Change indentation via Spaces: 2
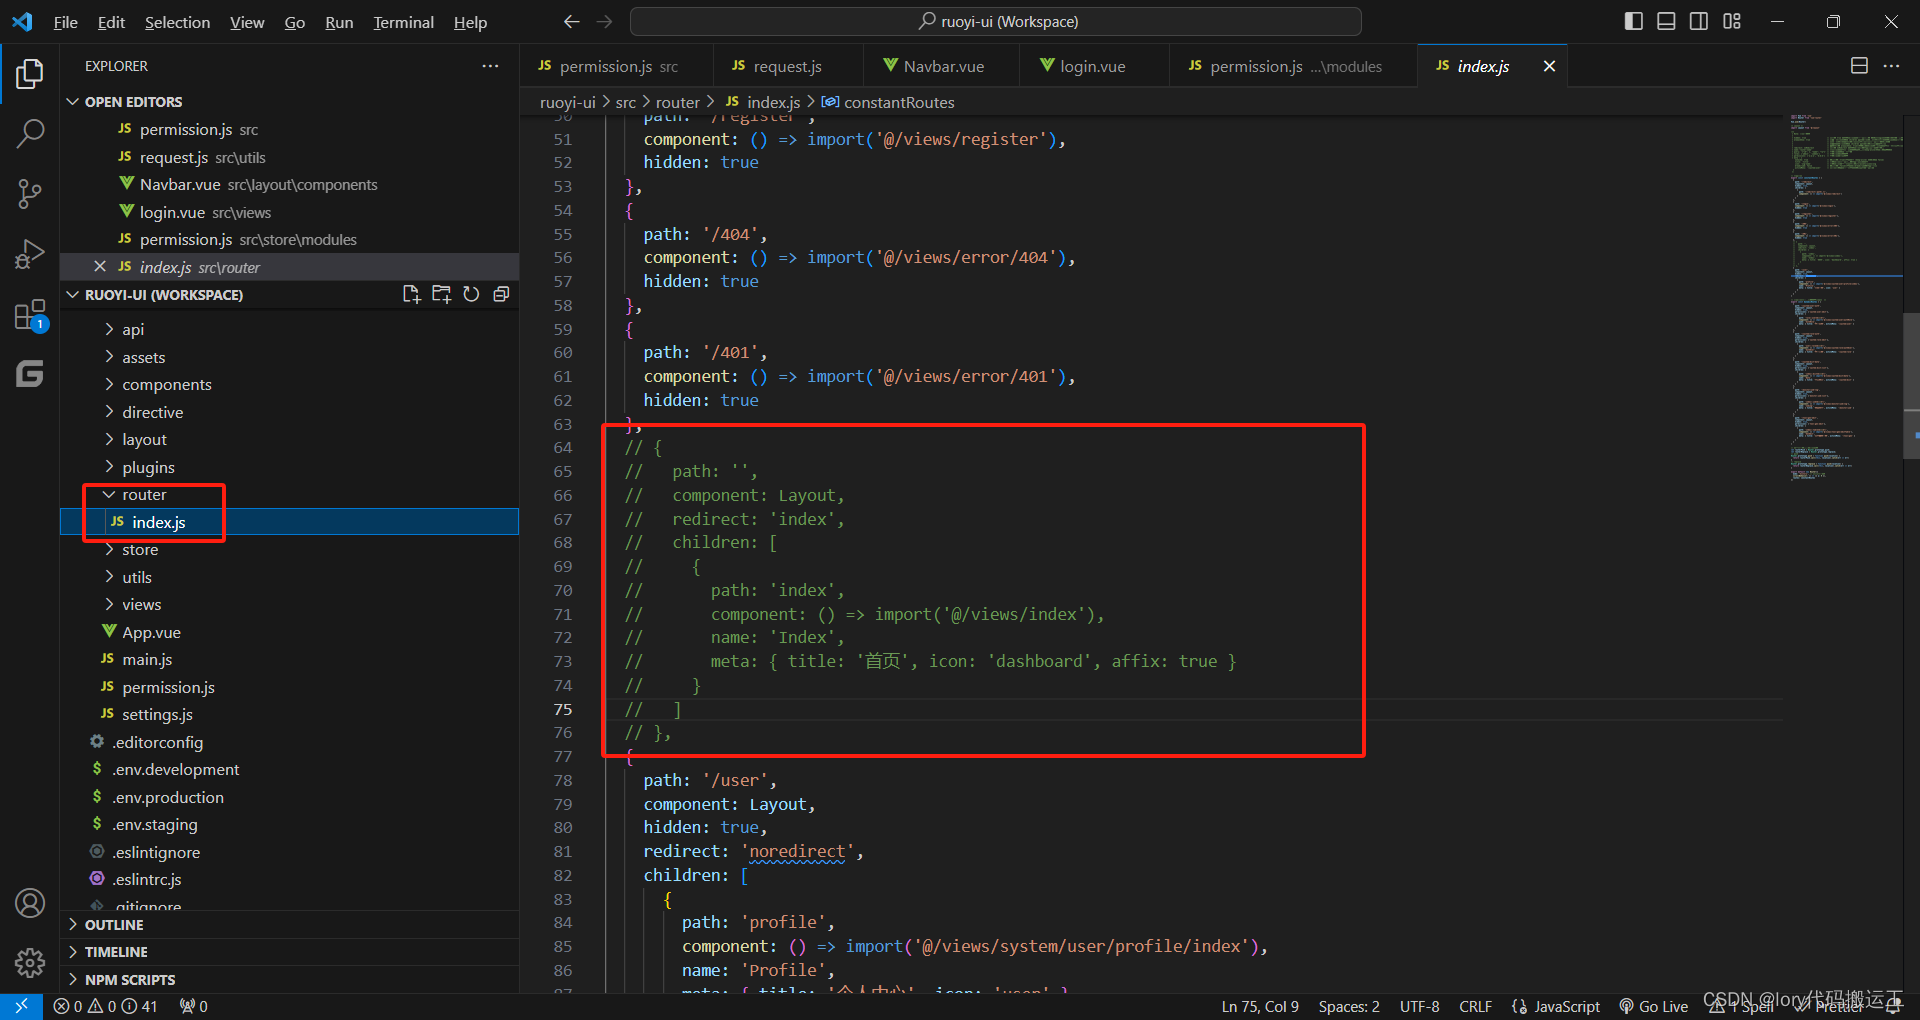Screen dimensions: 1920x1020 coord(1349,1006)
